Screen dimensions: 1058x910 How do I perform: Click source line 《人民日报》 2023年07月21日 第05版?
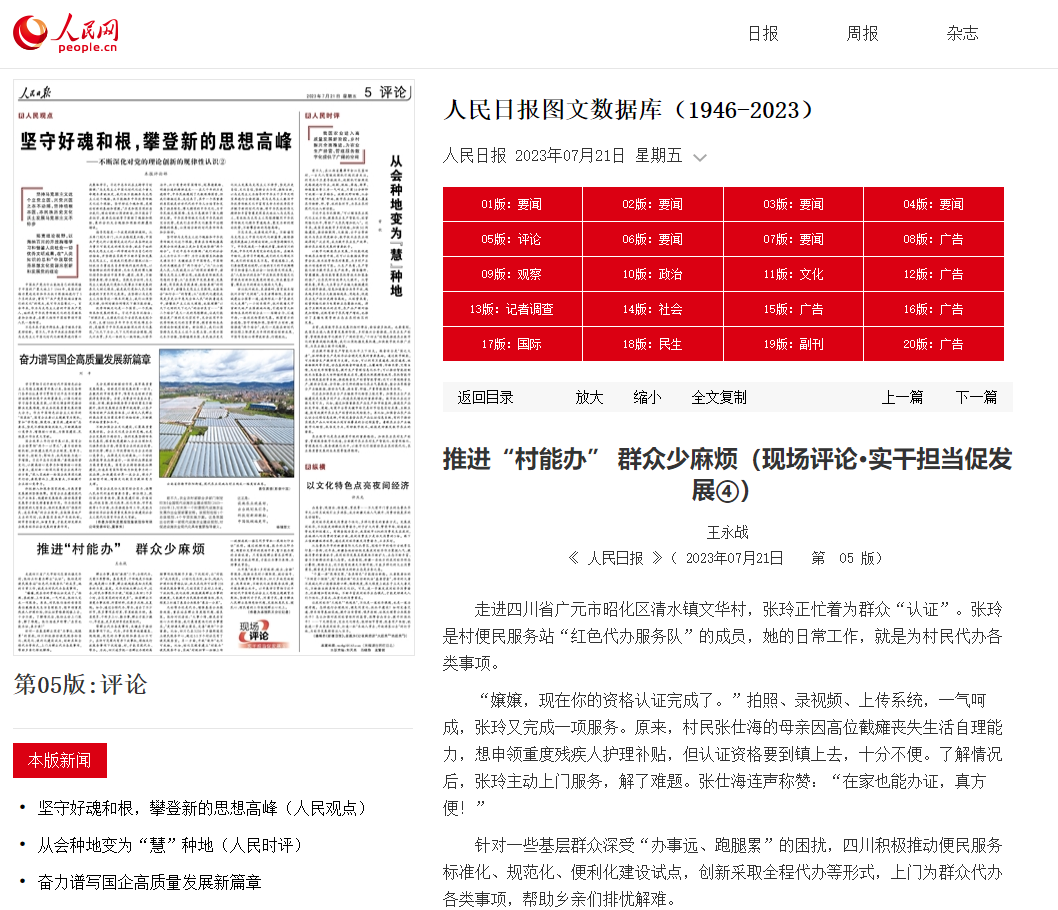tap(726, 558)
